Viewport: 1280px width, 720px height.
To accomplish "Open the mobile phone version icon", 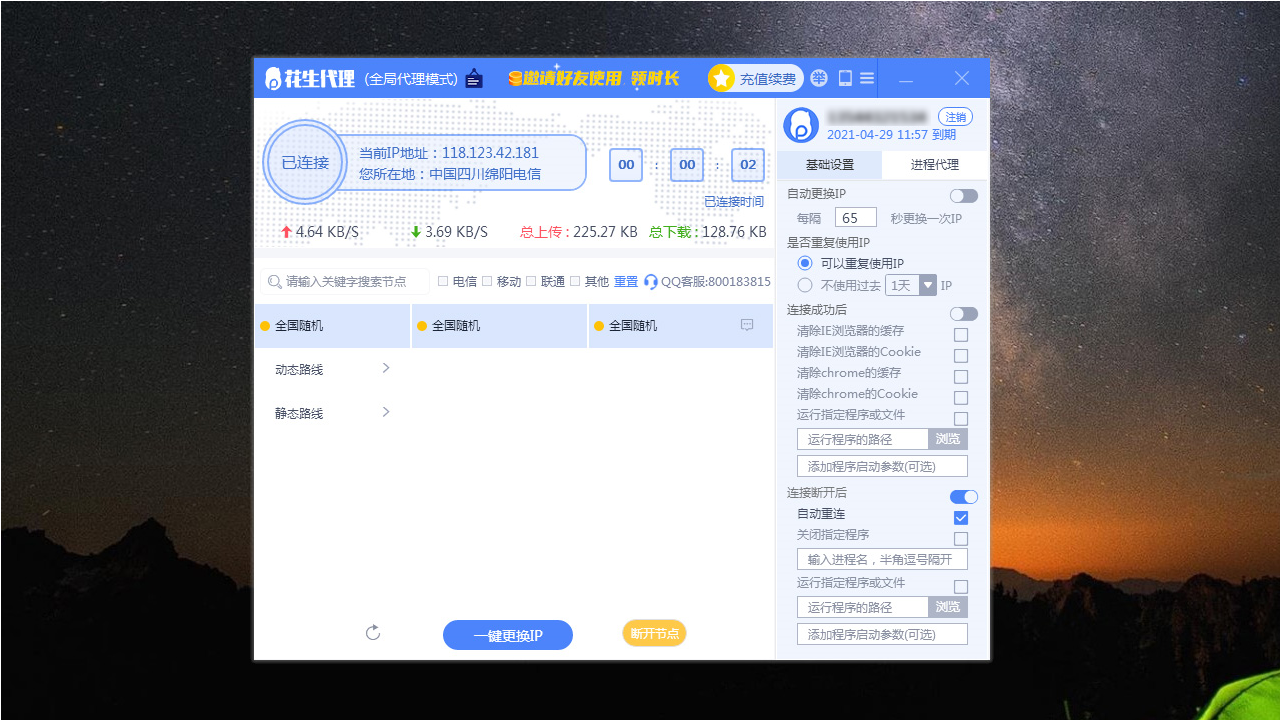I will click(843, 77).
